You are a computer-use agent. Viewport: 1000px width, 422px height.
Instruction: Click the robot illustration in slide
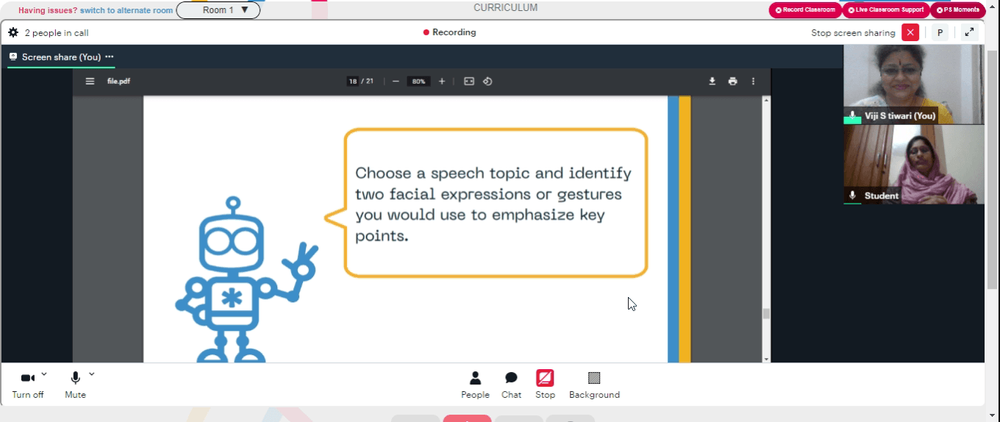tap(246, 280)
